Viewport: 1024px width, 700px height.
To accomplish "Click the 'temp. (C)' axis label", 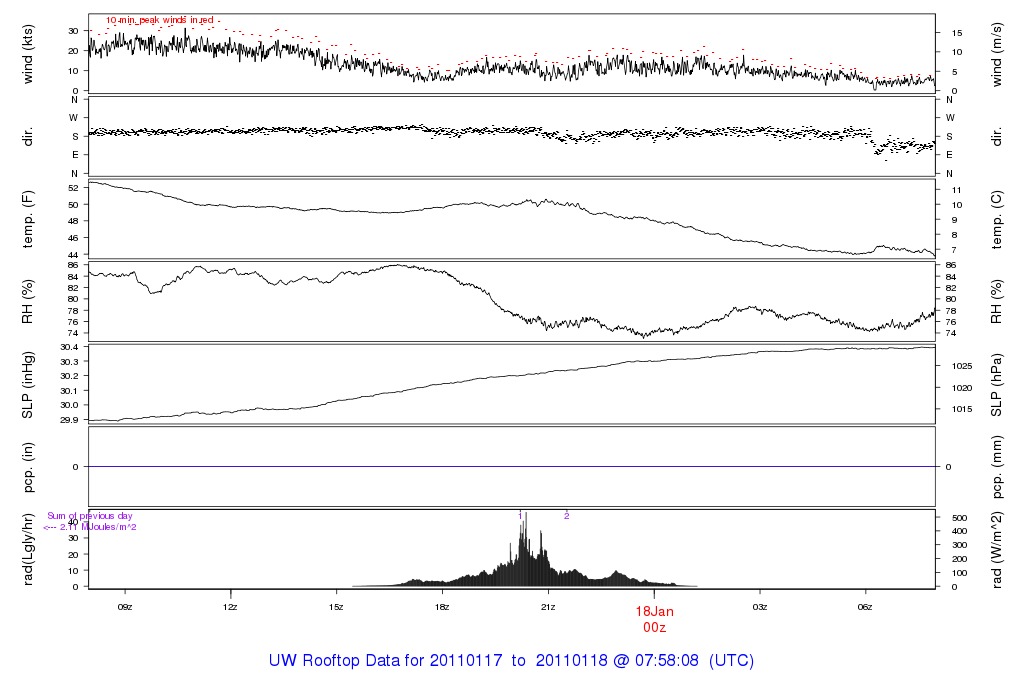I will (x=997, y=219).
